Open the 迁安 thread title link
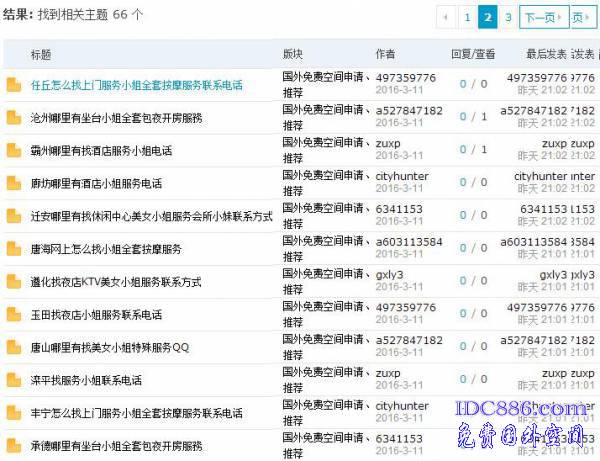The width and height of the screenshot is (600, 461). pyautogui.click(x=151, y=216)
